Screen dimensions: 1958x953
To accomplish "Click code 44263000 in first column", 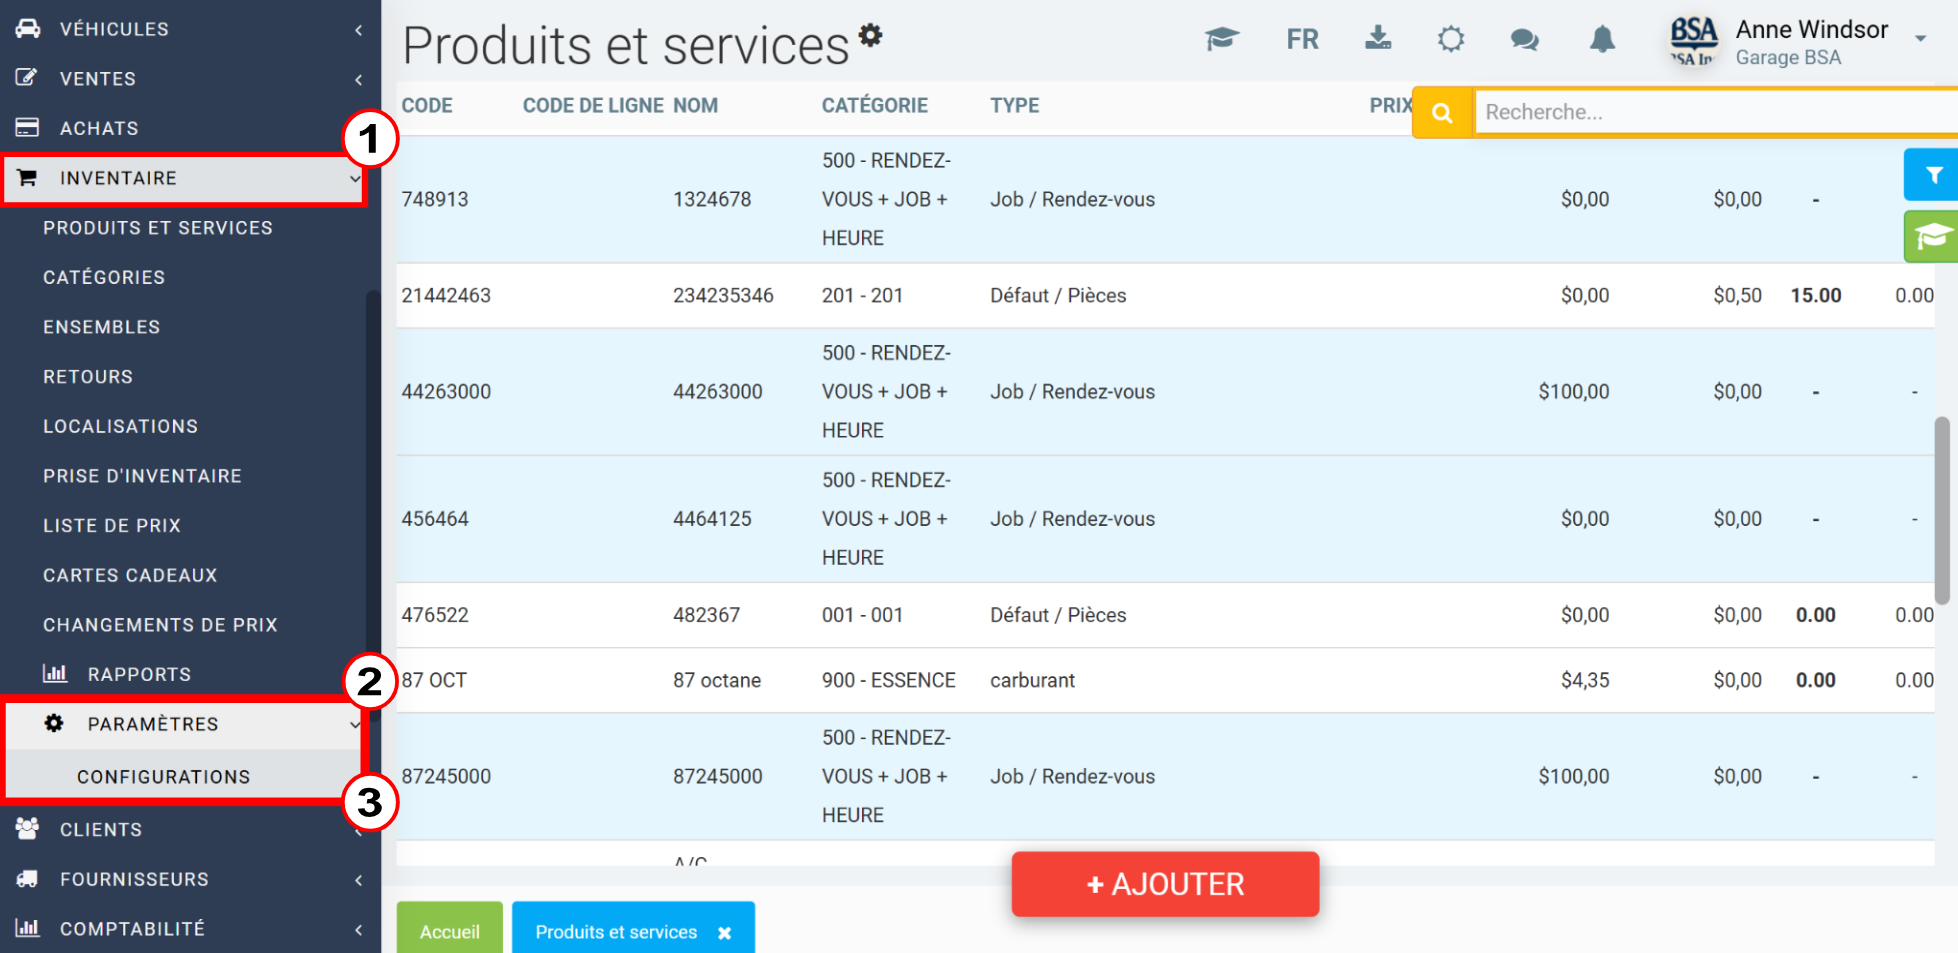I will (x=446, y=392).
